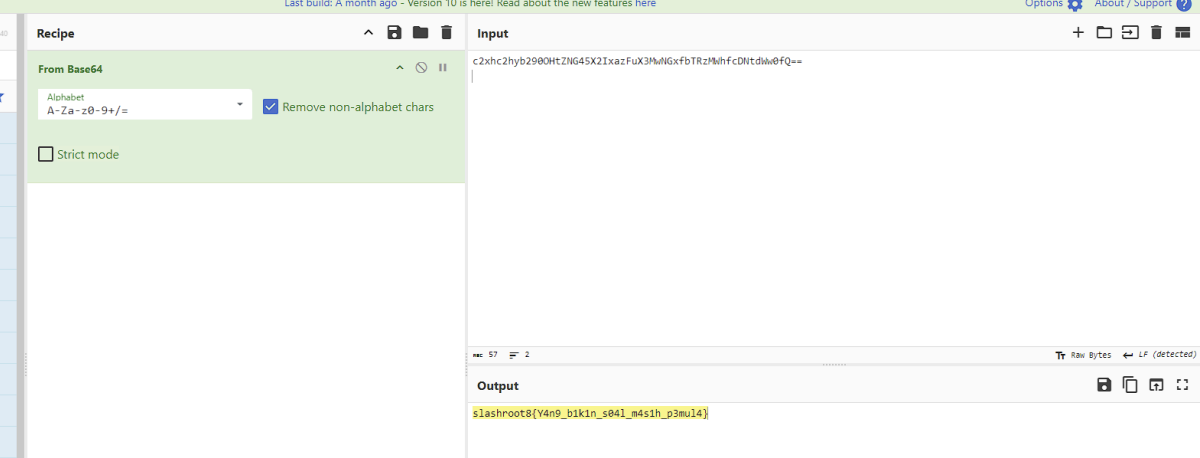Toggle Remove non-alphabet chars checkbox
Image resolution: width=1200 pixels, height=458 pixels.
pyautogui.click(x=270, y=106)
